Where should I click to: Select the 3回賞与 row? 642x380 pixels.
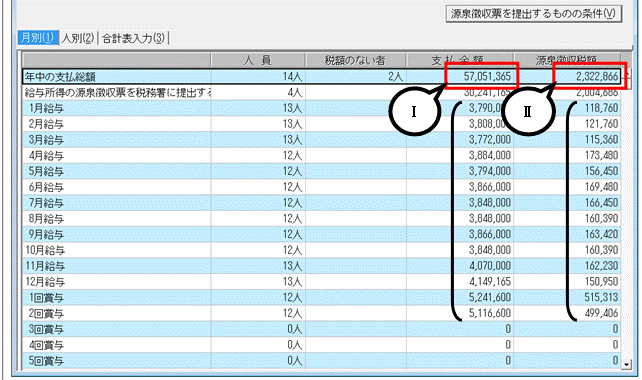[321, 329]
